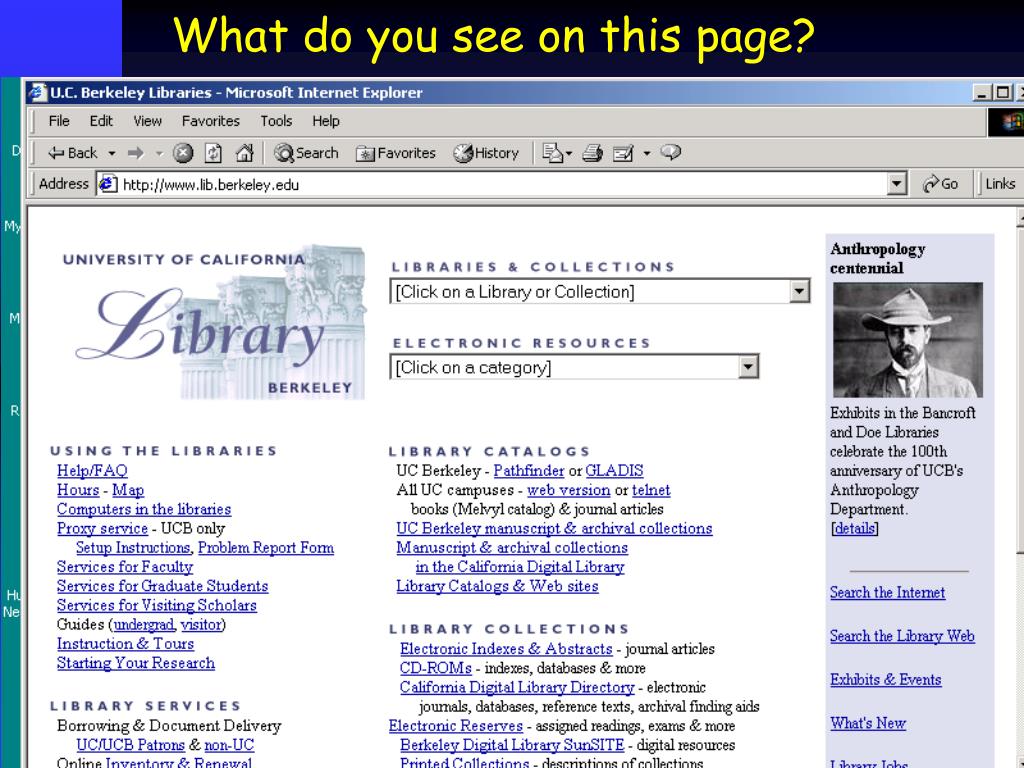Open the Setup Instructions link

(133, 548)
